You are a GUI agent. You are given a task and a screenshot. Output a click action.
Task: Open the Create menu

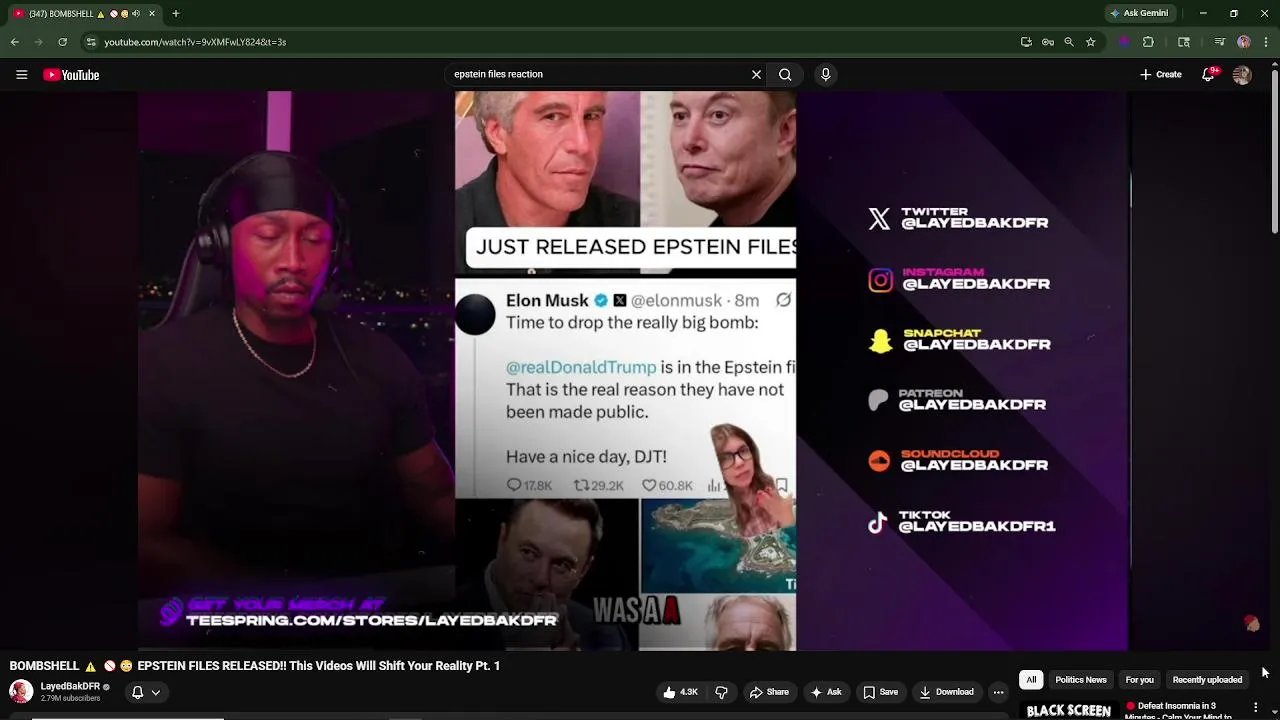click(x=1161, y=74)
